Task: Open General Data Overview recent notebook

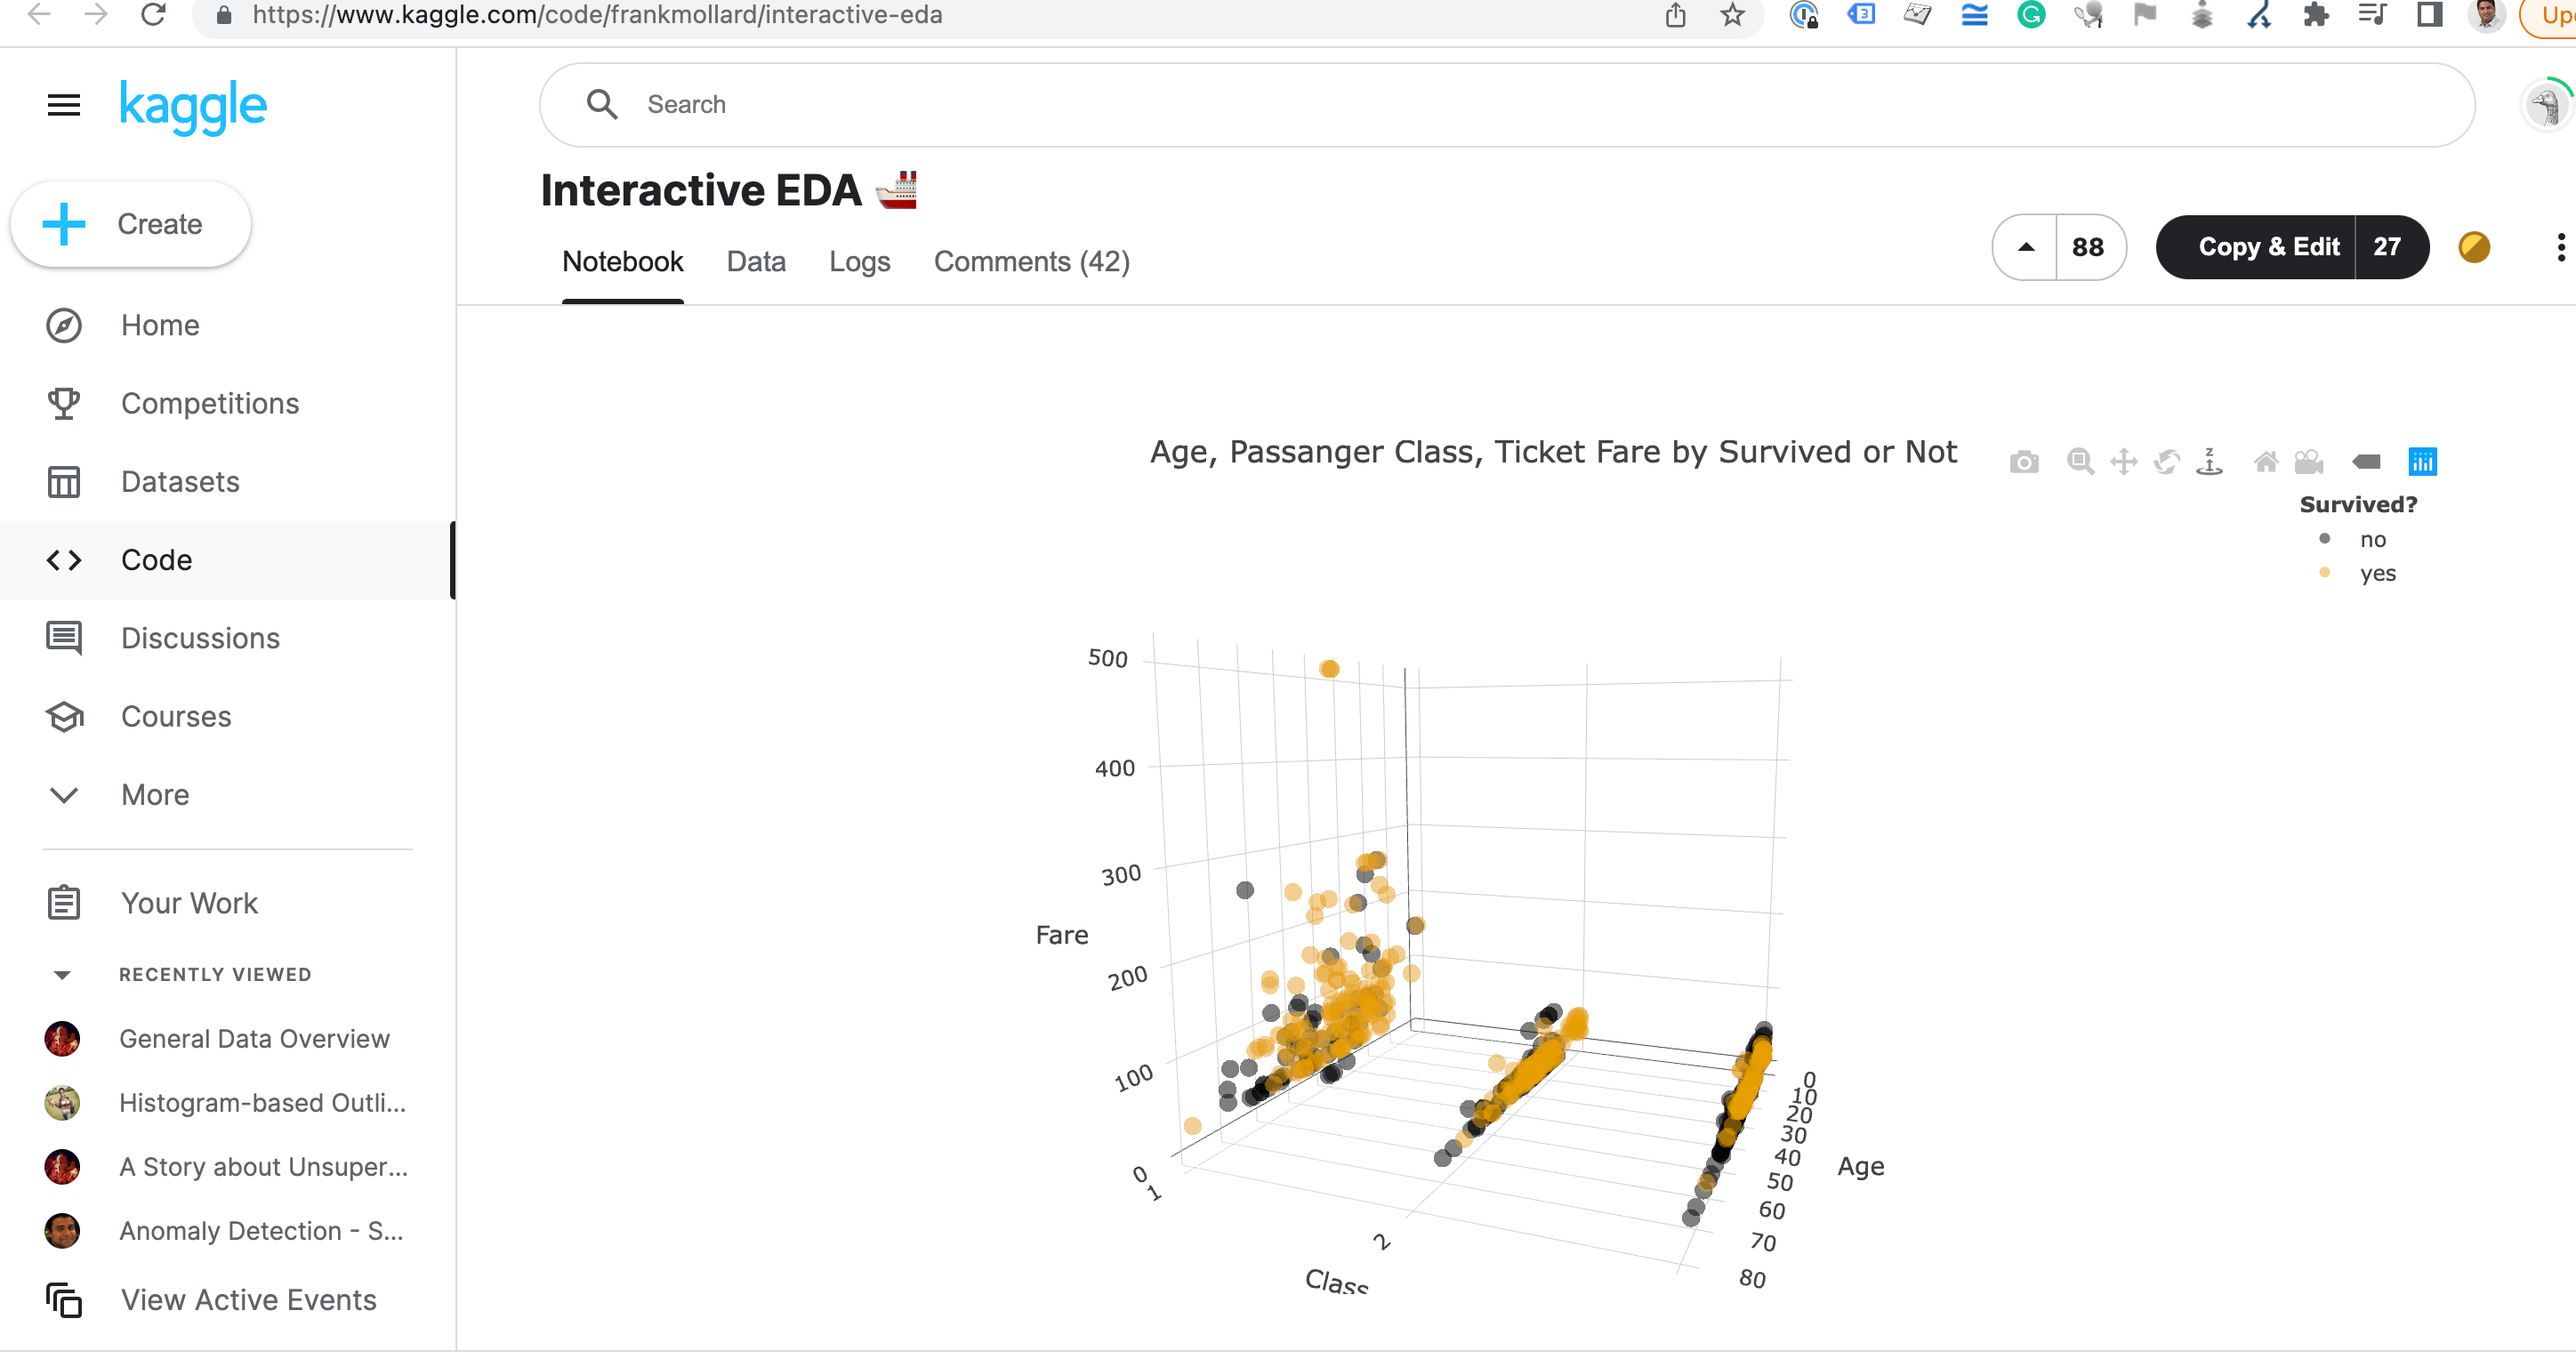Action: 254,1039
